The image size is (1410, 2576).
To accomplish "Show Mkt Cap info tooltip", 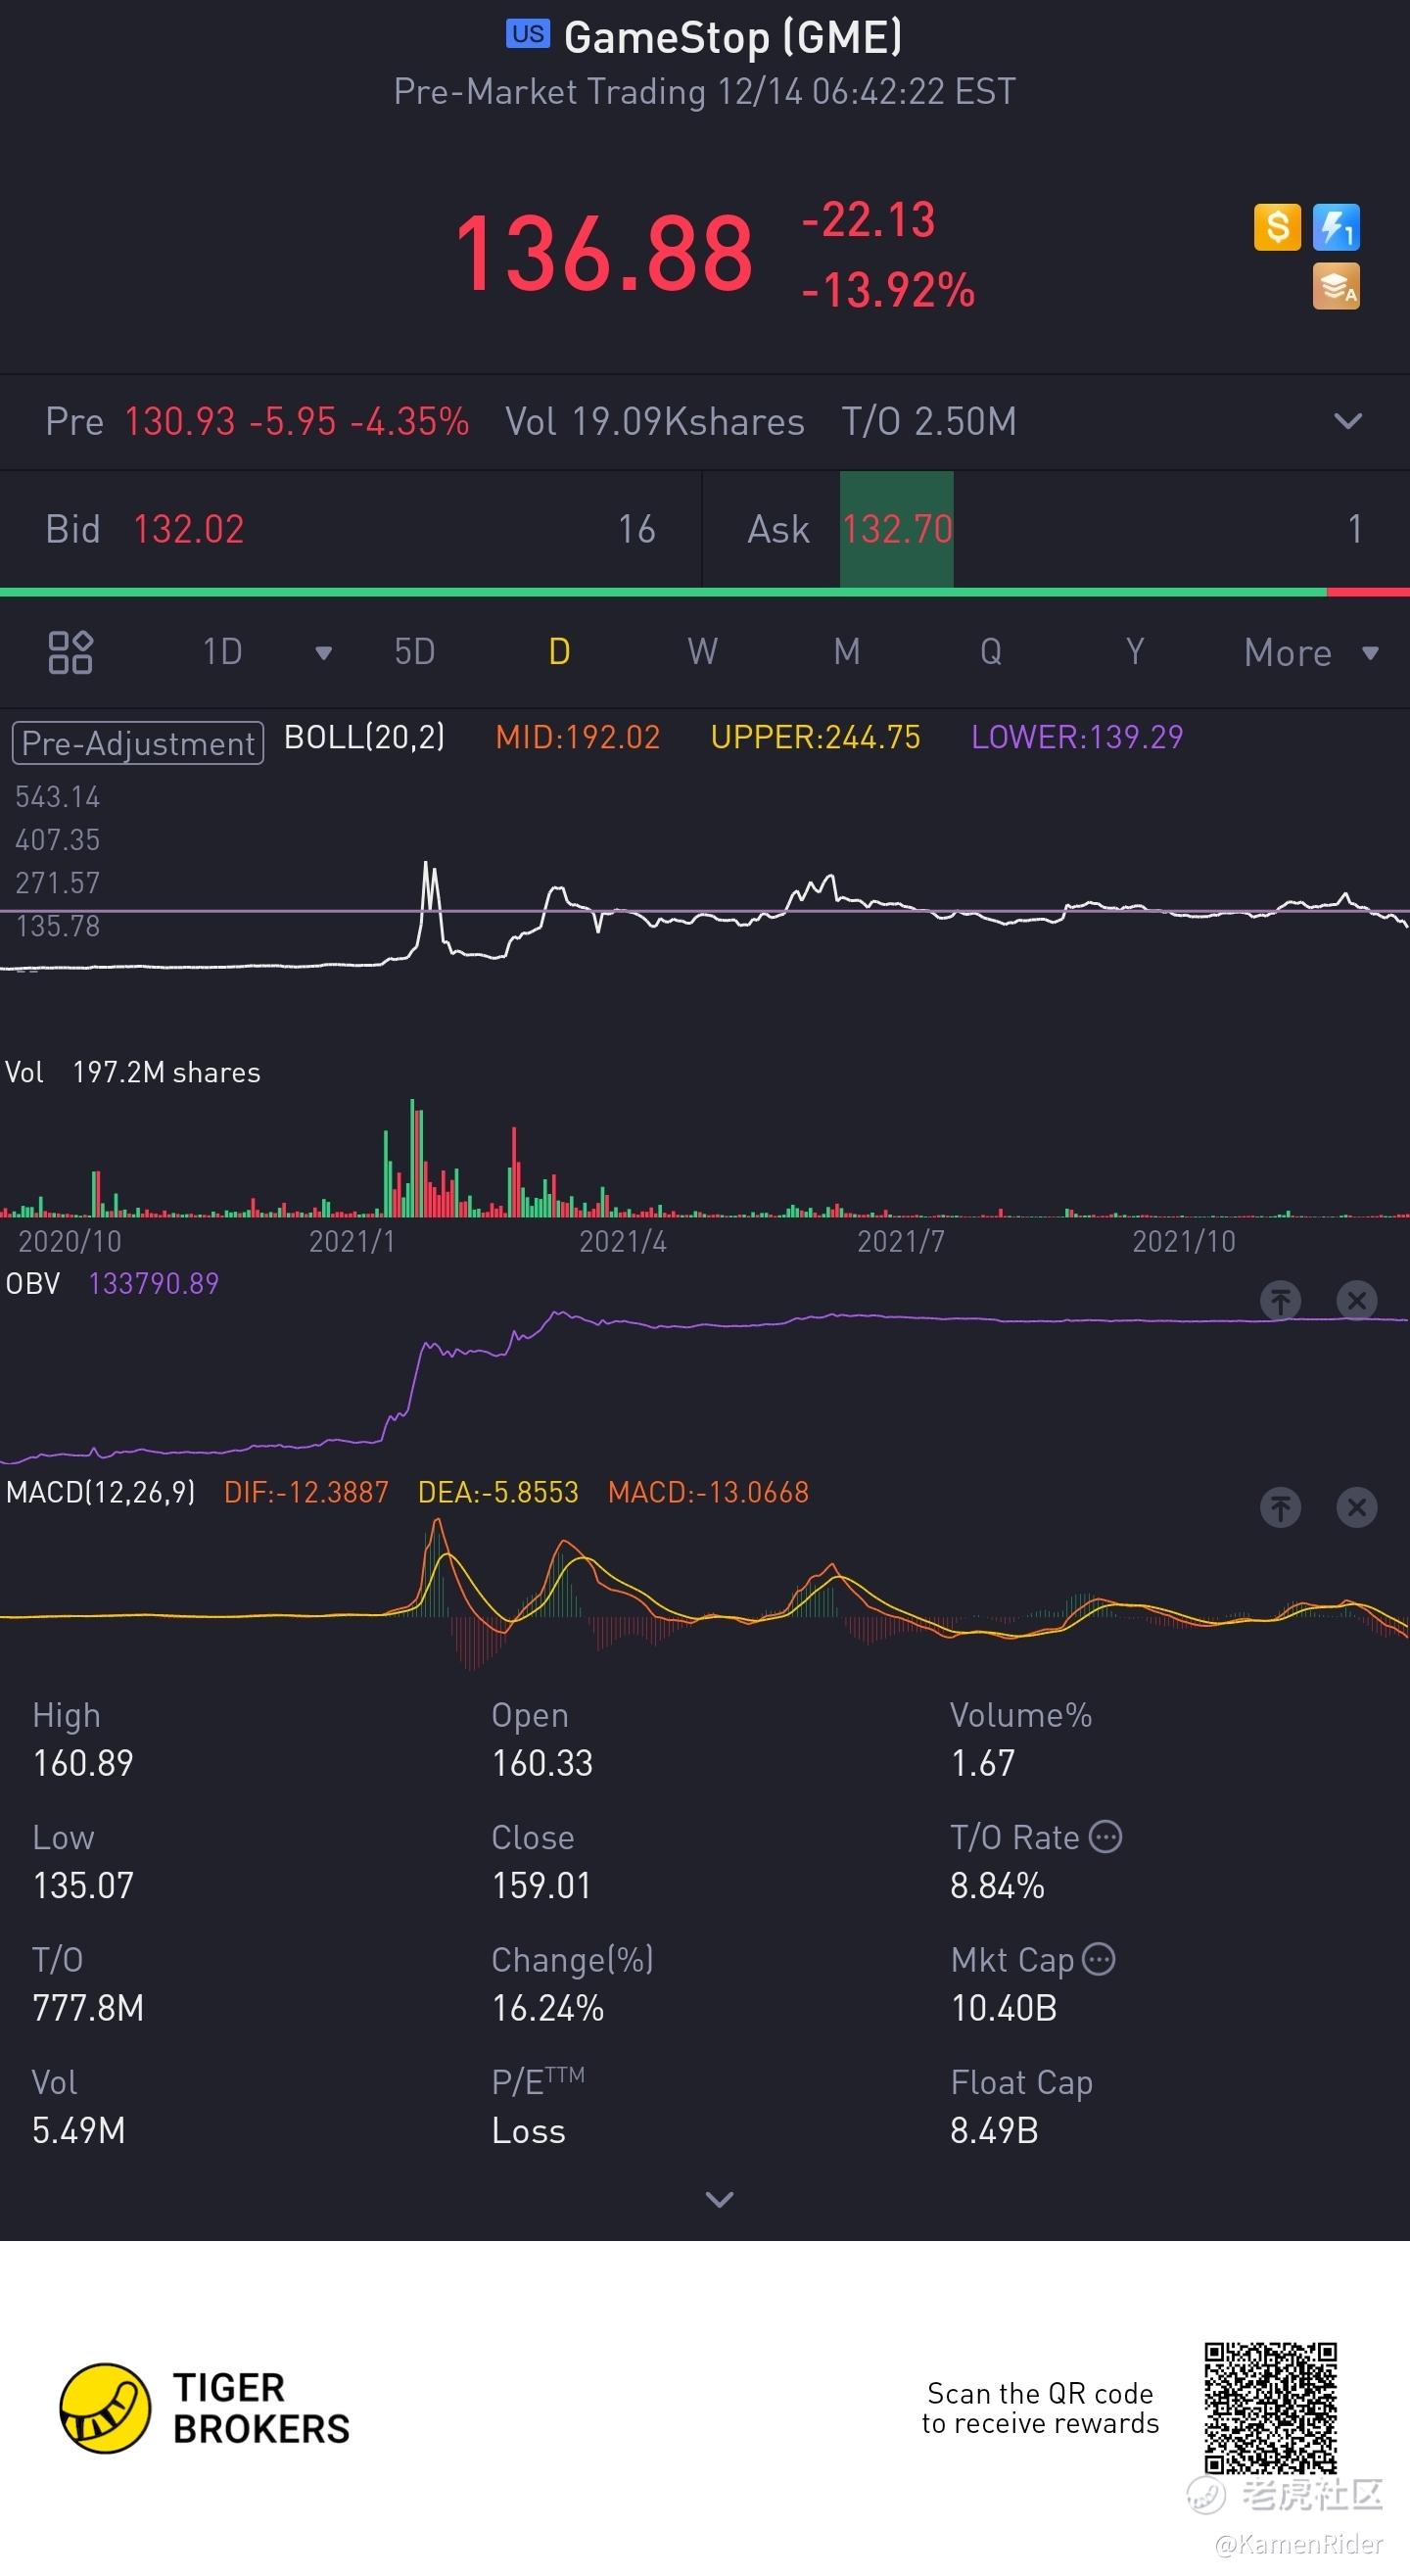I will (1099, 1959).
